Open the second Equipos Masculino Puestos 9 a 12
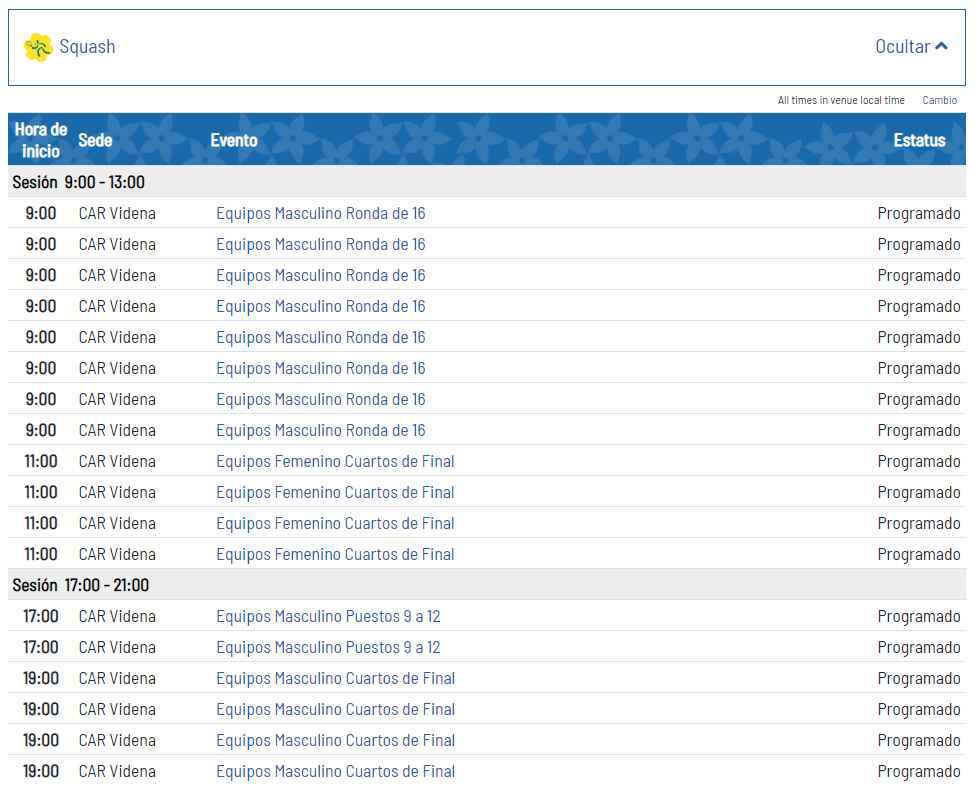Image resolution: width=978 pixels, height=785 pixels. 328,647
